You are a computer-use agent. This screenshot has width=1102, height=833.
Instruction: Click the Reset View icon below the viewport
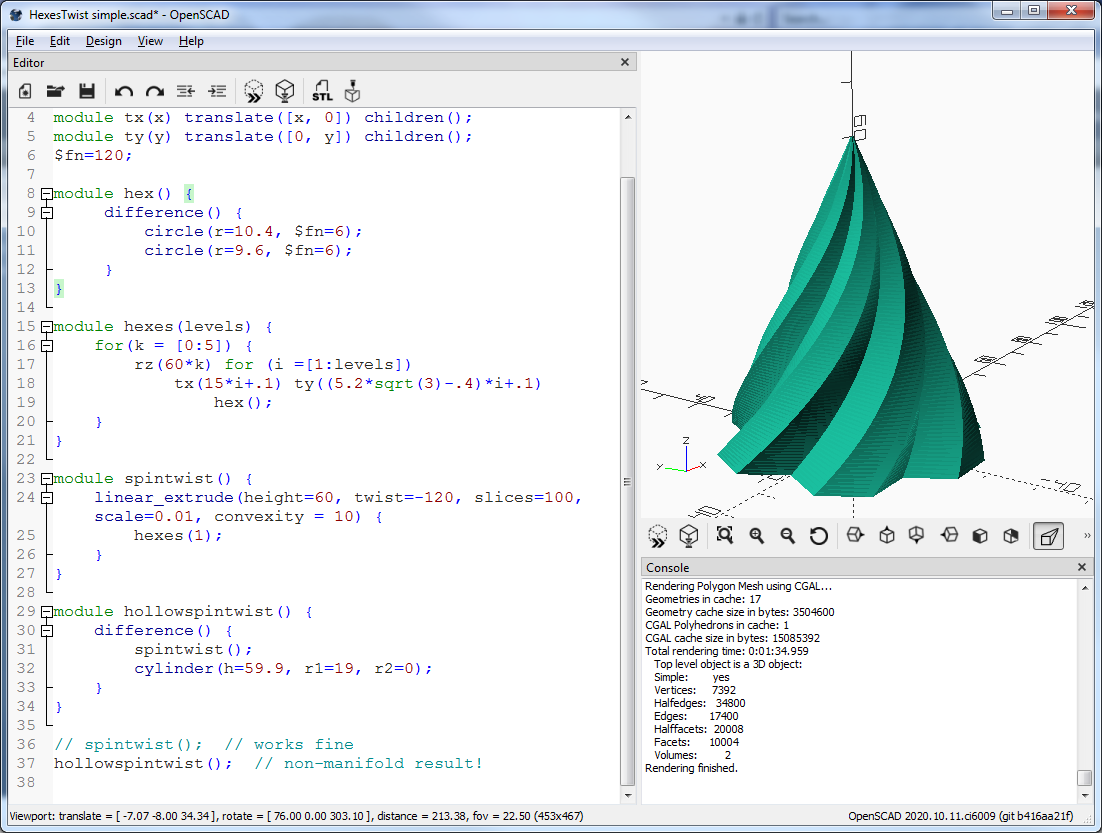tap(819, 536)
